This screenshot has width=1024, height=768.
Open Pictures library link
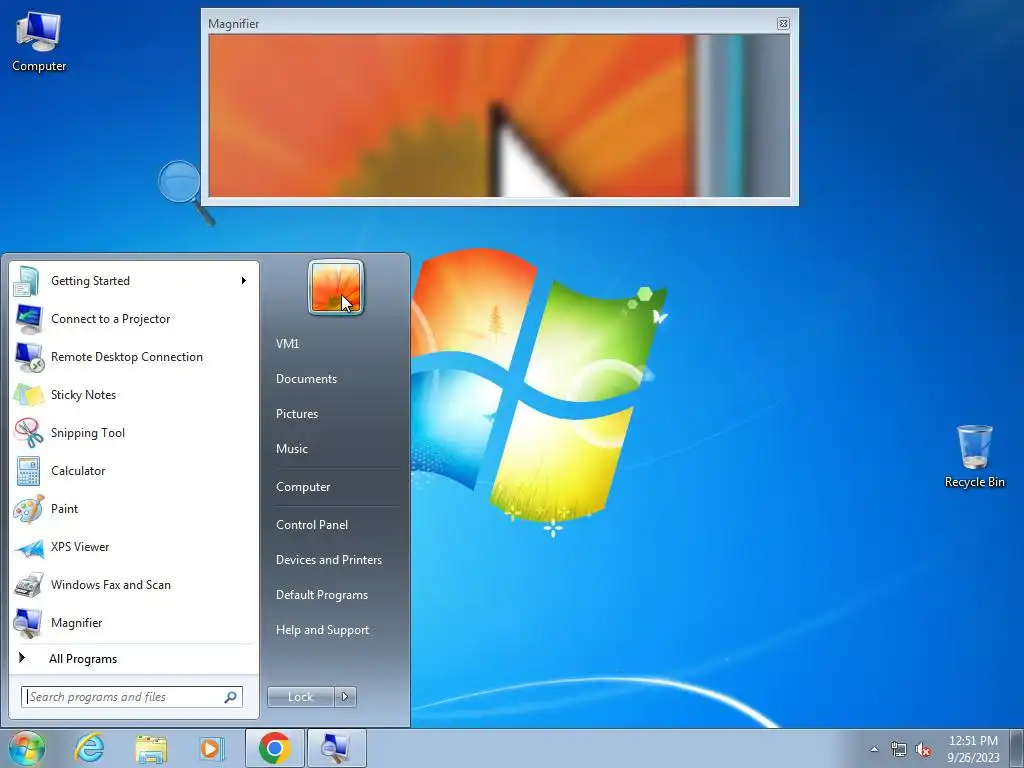(x=296, y=414)
